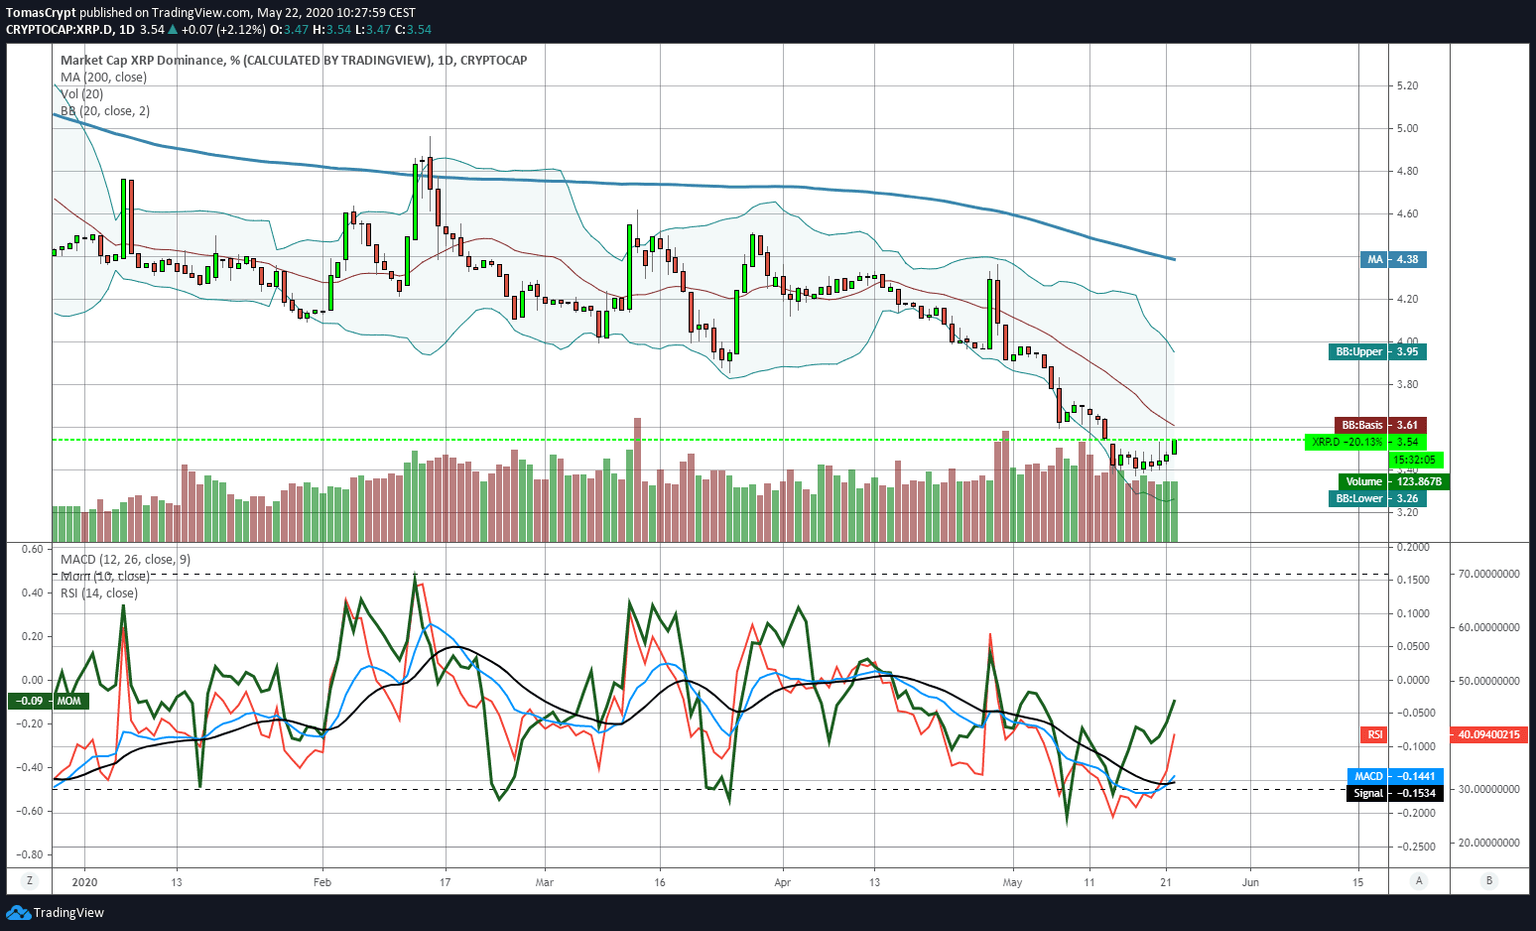Image resolution: width=1536 pixels, height=931 pixels.
Task: Click the TradingView cloud logo icon
Action: pos(18,912)
